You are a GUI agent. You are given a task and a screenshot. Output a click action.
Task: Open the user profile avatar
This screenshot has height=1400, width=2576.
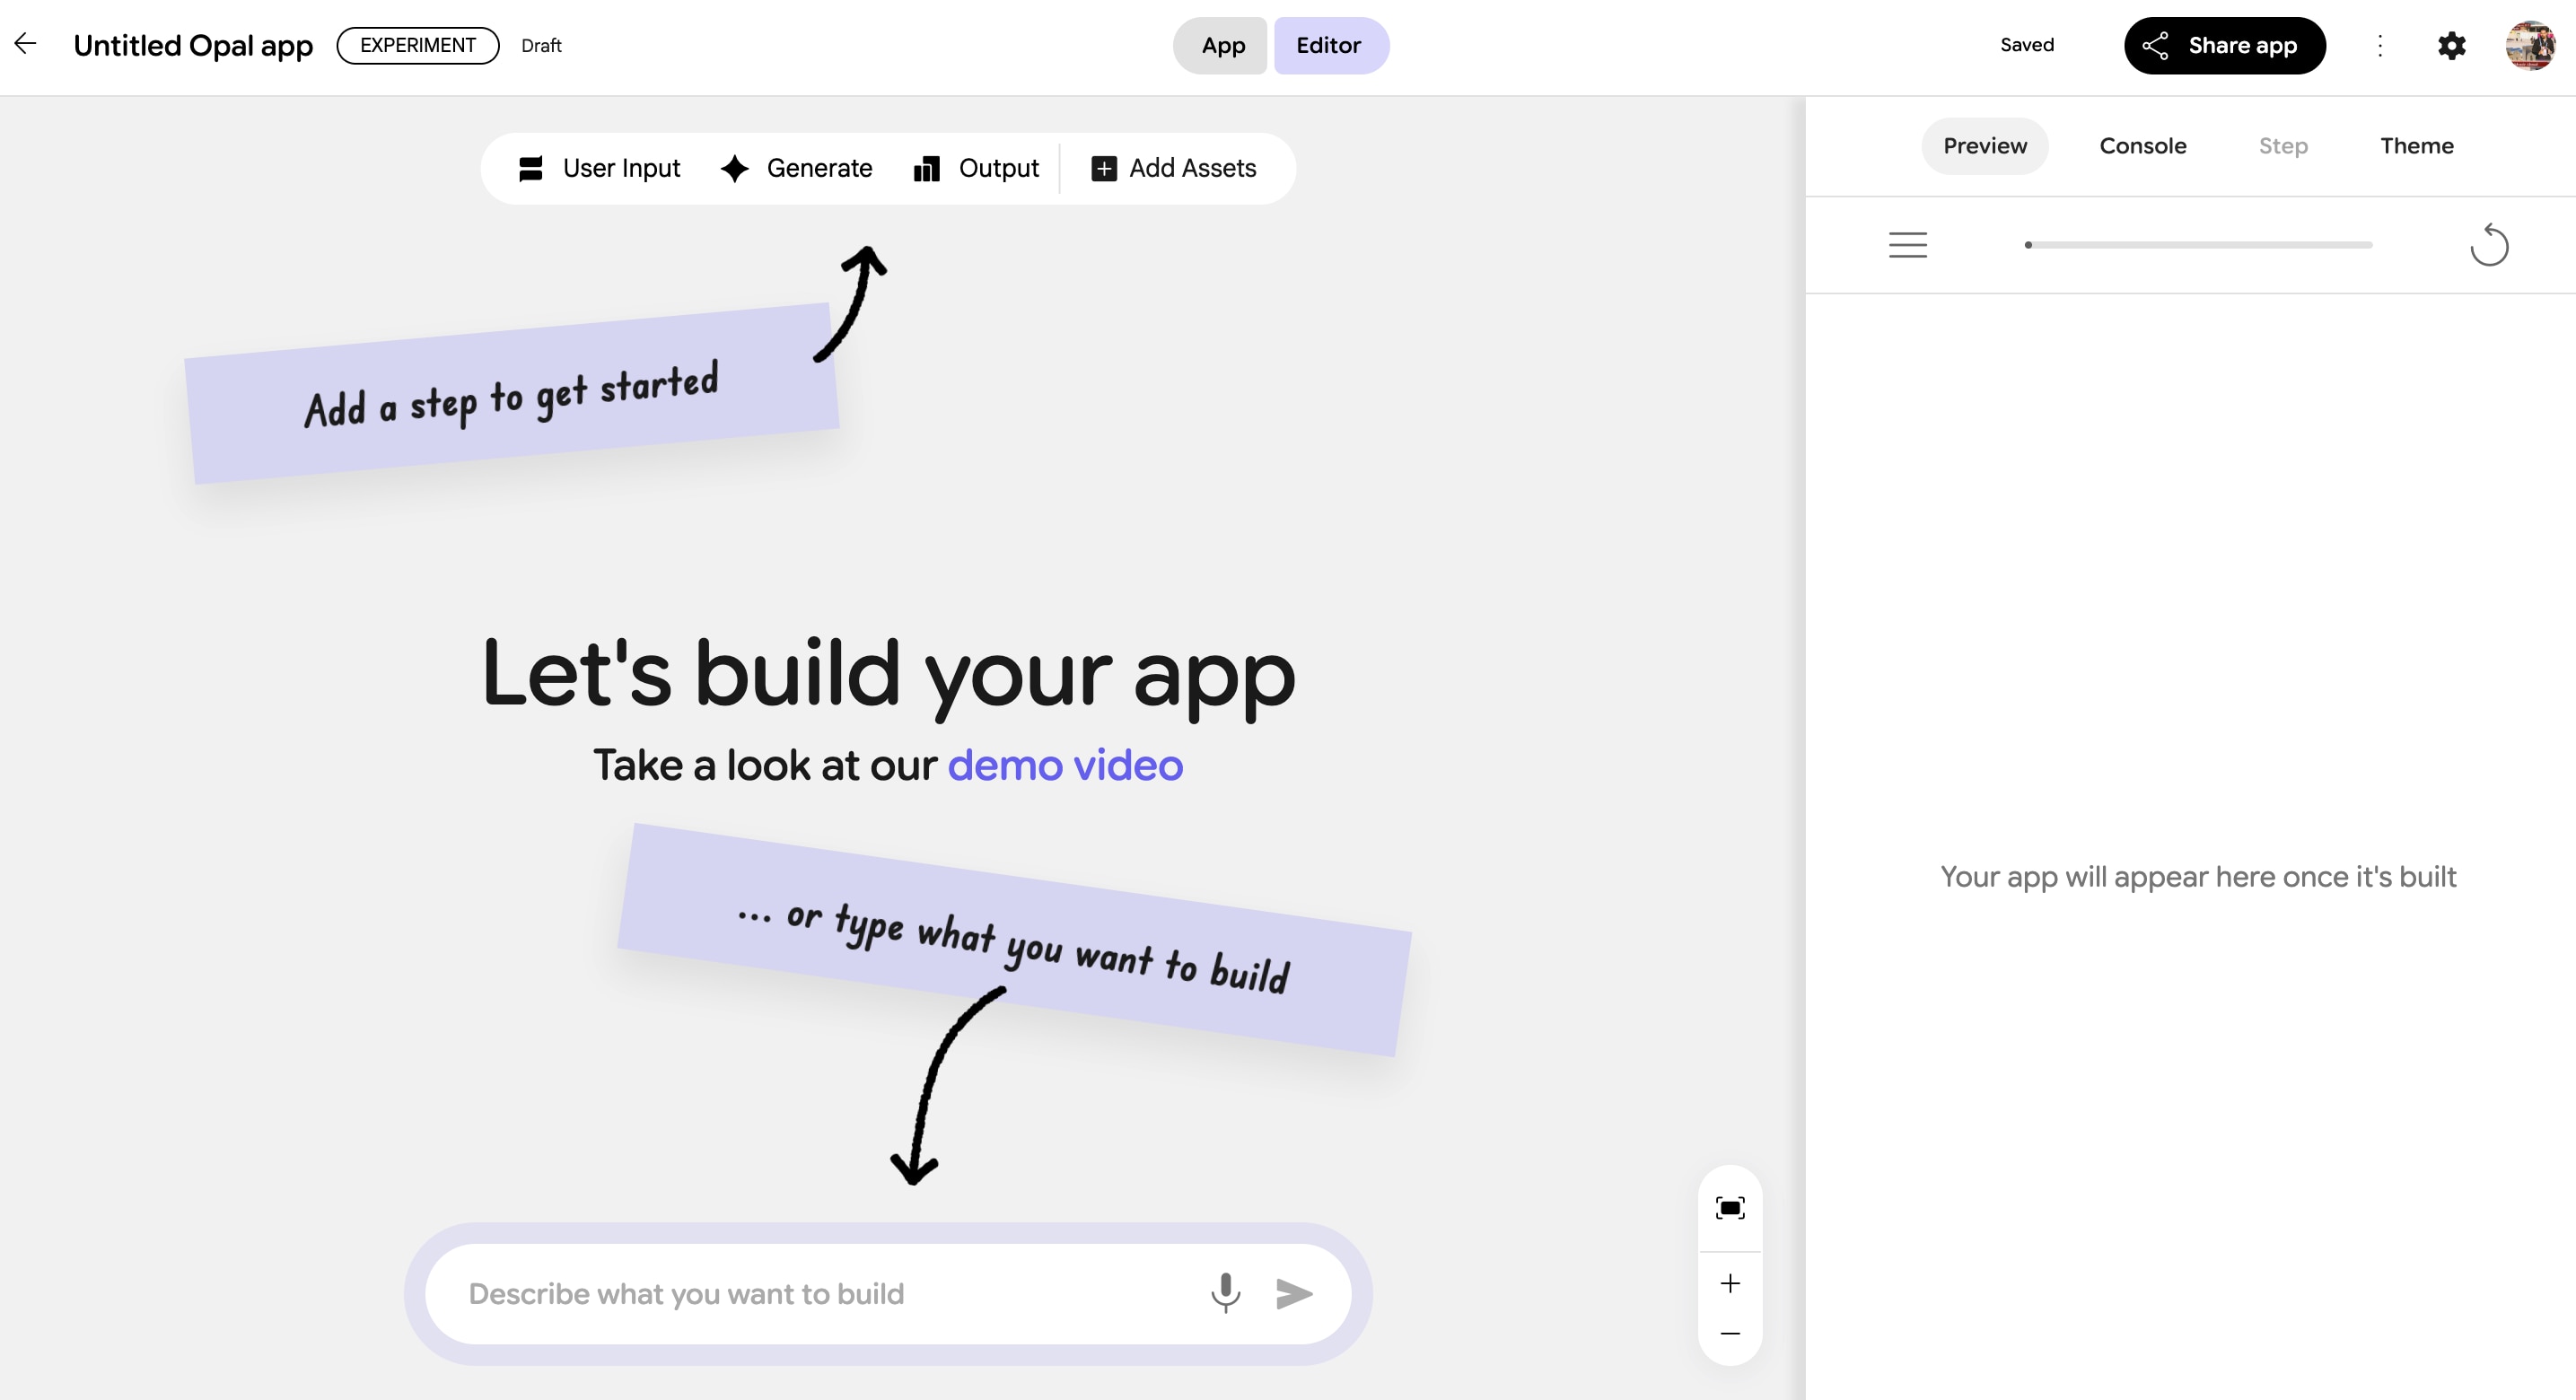2529,45
